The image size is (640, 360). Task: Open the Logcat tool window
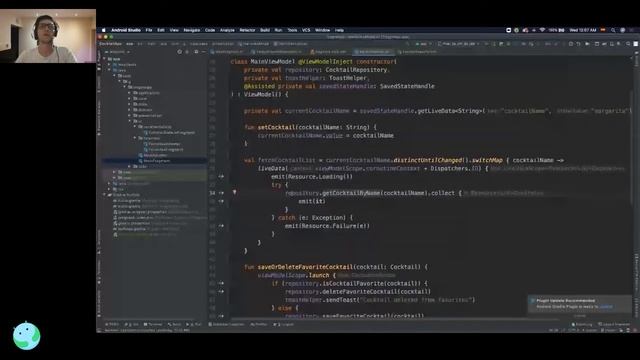click(283, 324)
